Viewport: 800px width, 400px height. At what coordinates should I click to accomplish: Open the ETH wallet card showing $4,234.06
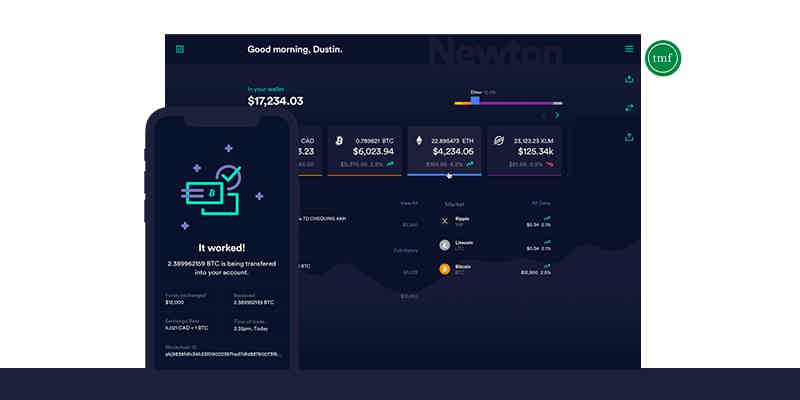click(444, 152)
